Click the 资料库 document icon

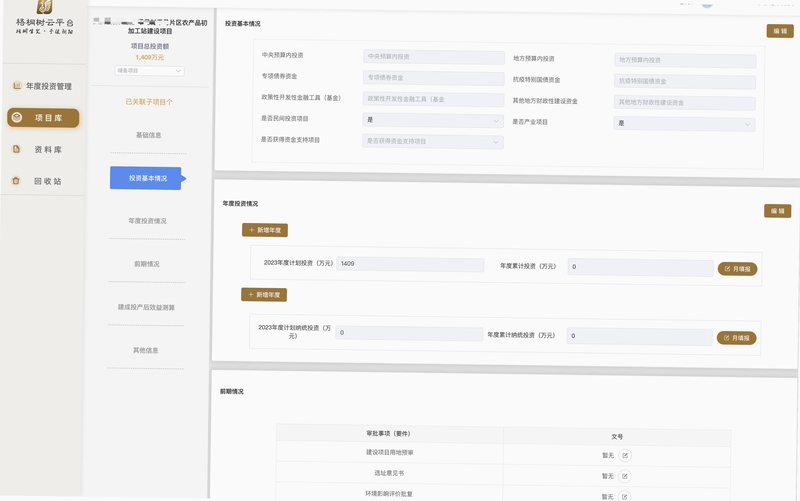point(16,149)
